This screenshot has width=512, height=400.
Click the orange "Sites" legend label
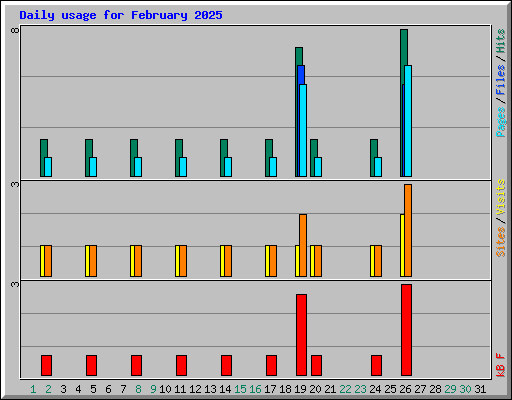tap(501, 242)
